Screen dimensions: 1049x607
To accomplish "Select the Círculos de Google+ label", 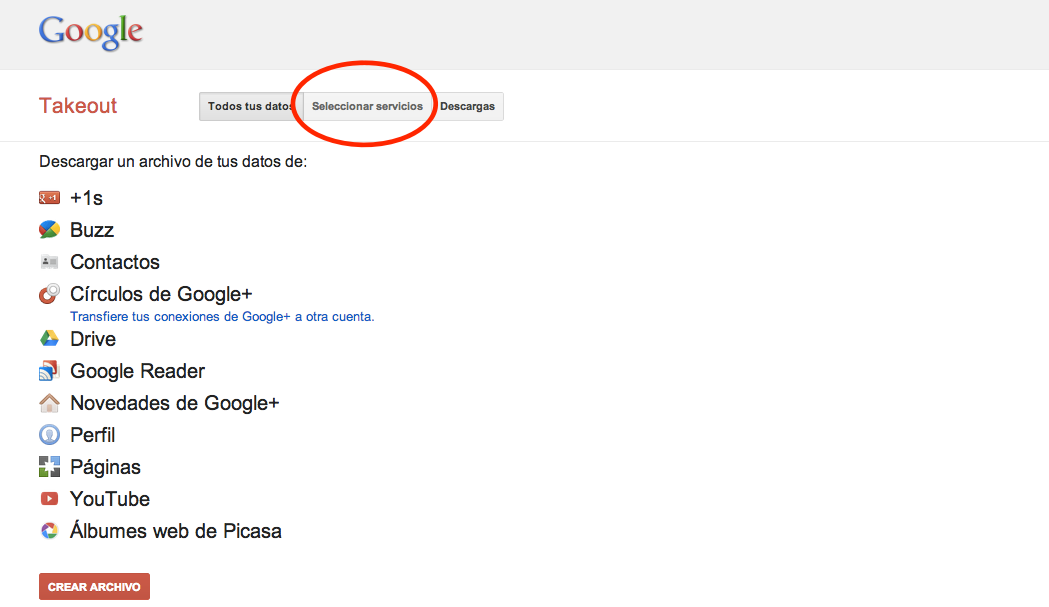I will (x=161, y=294).
